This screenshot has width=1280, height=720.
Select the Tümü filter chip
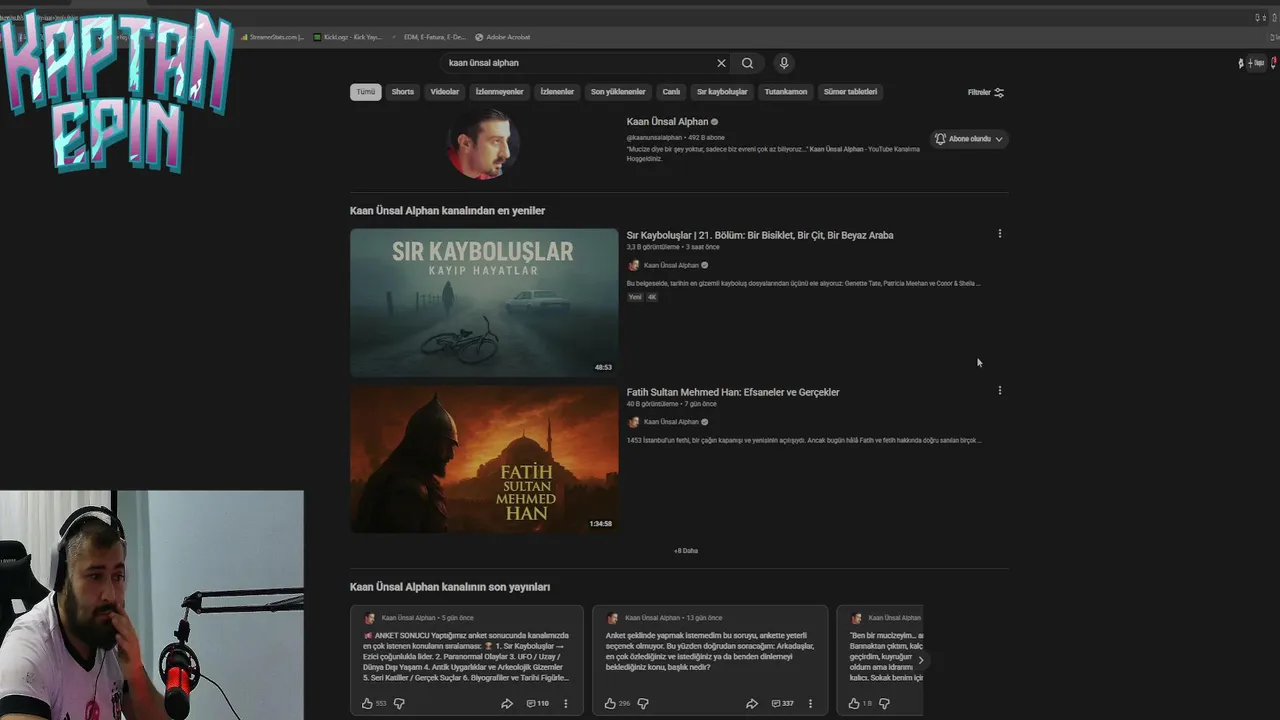click(x=366, y=92)
